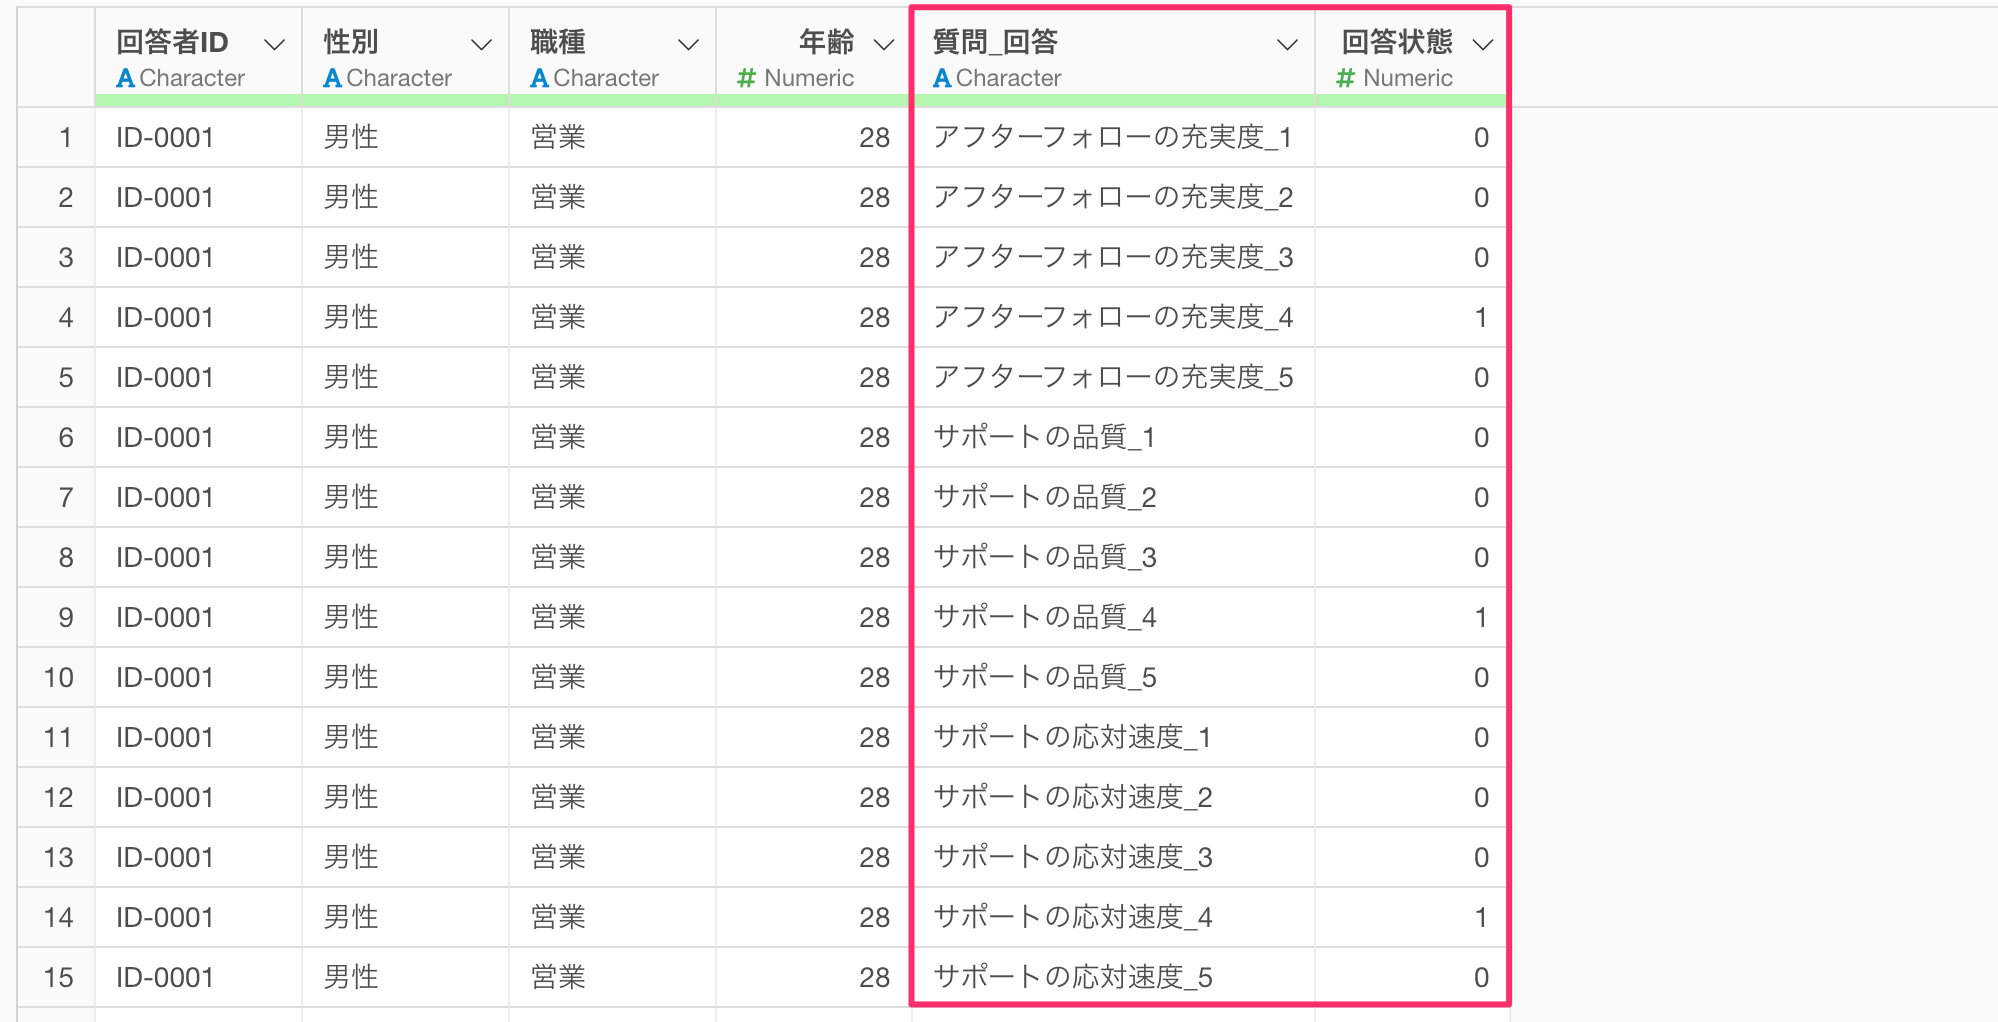Click the Character type icon under 職種
The width and height of the screenshot is (1998, 1022).
click(x=539, y=78)
